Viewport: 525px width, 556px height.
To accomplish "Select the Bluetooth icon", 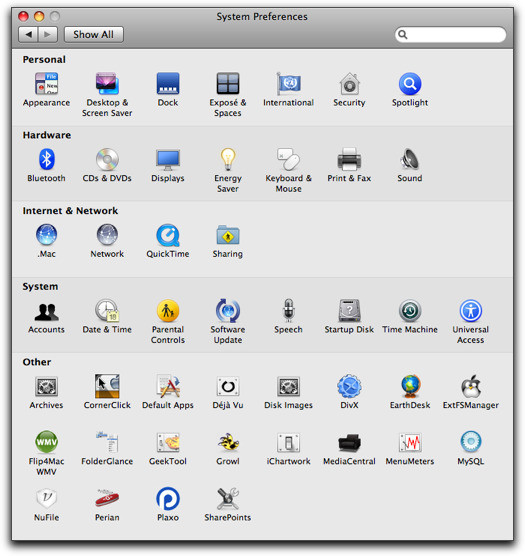I will pos(46,159).
